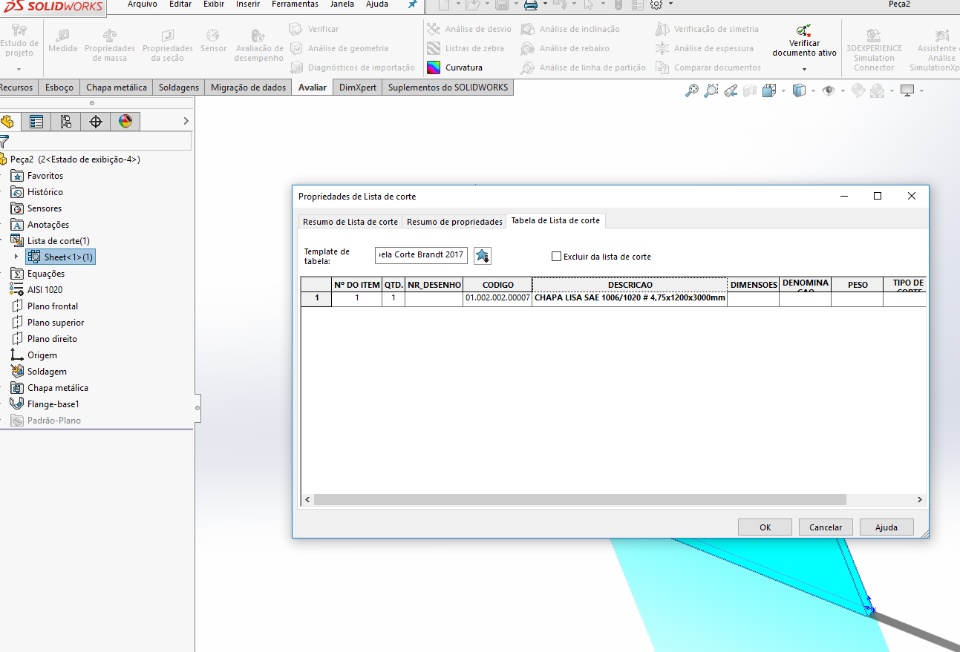Open print icon dropdown arrow

pos(545,4)
